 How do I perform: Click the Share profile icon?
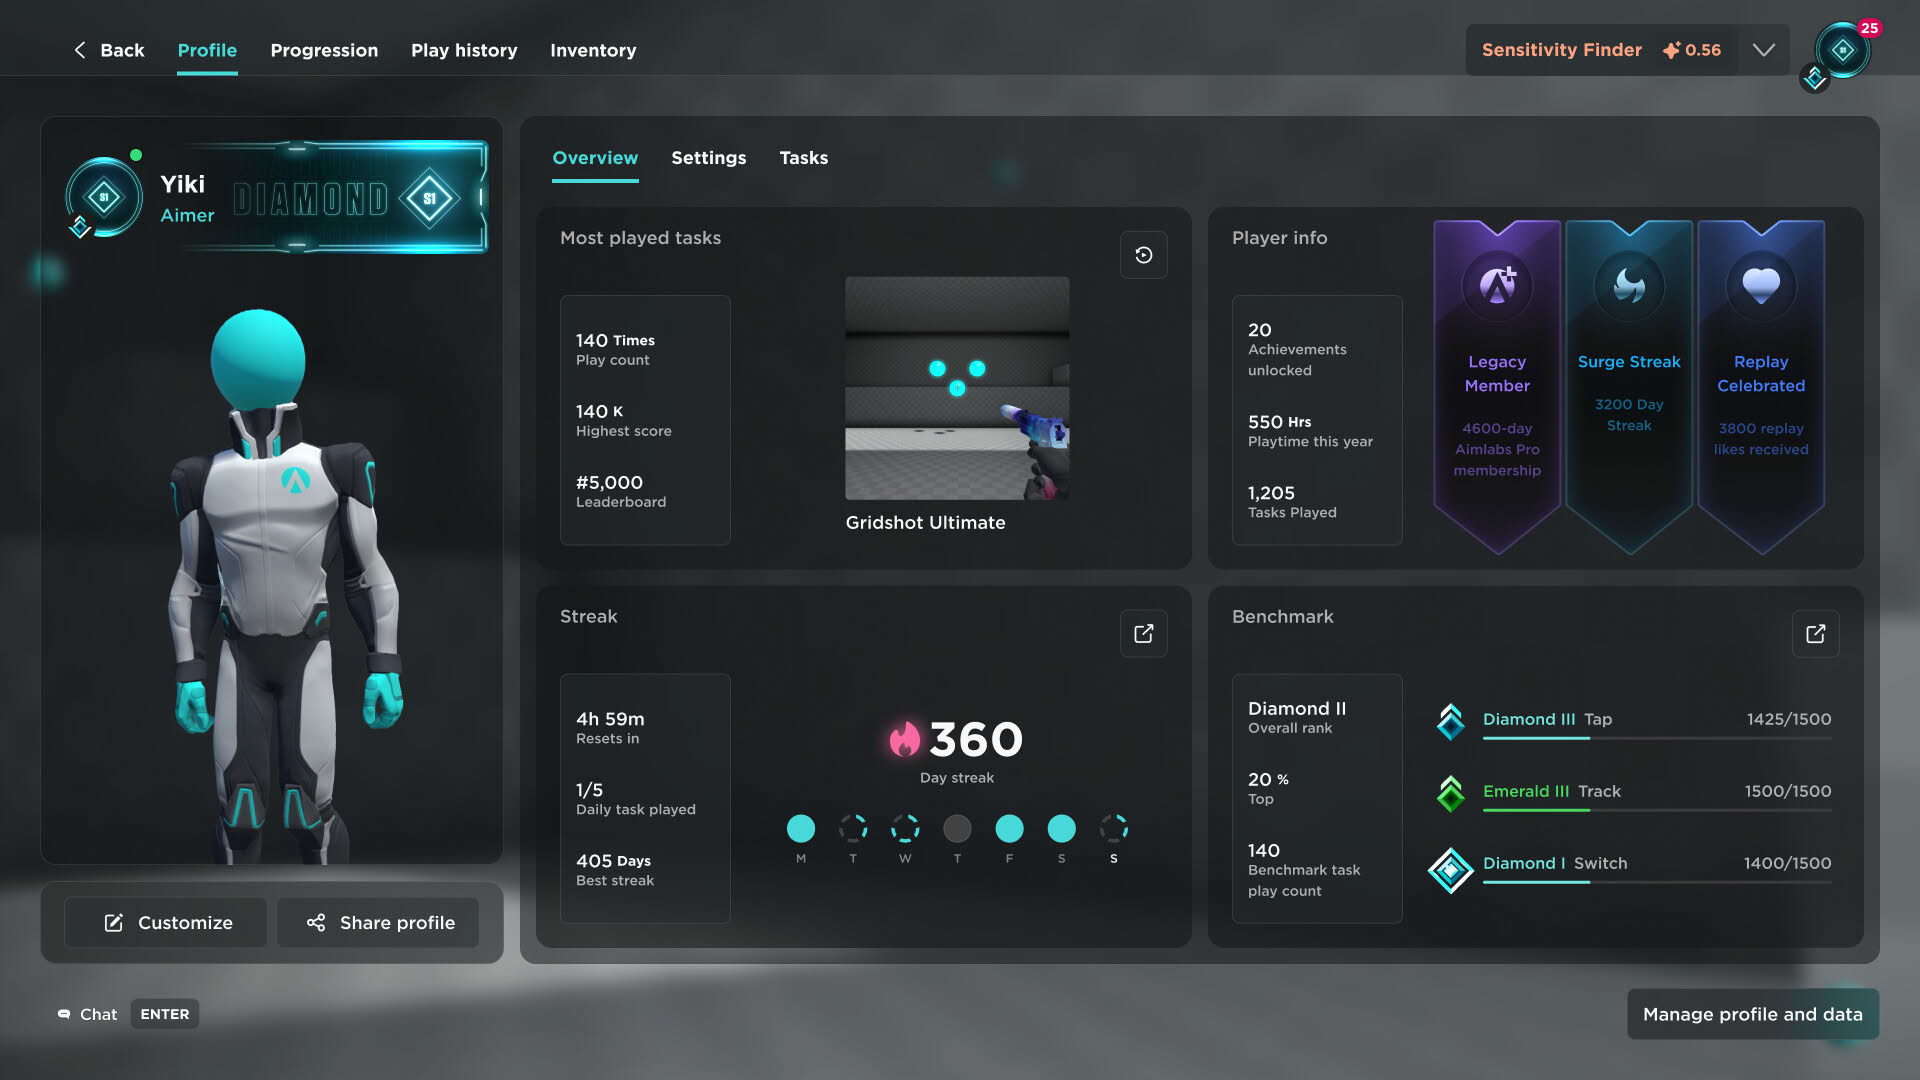[x=316, y=922]
